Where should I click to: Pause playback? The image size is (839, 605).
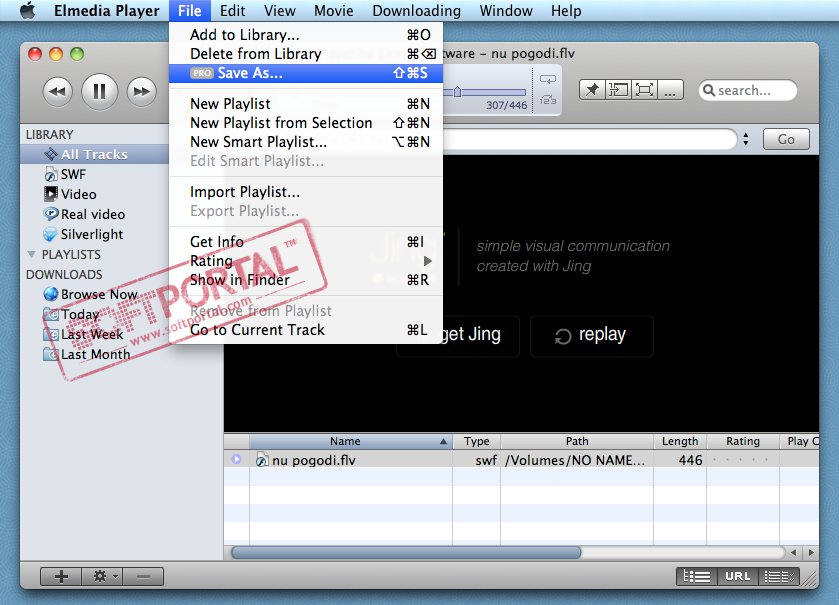tap(100, 91)
